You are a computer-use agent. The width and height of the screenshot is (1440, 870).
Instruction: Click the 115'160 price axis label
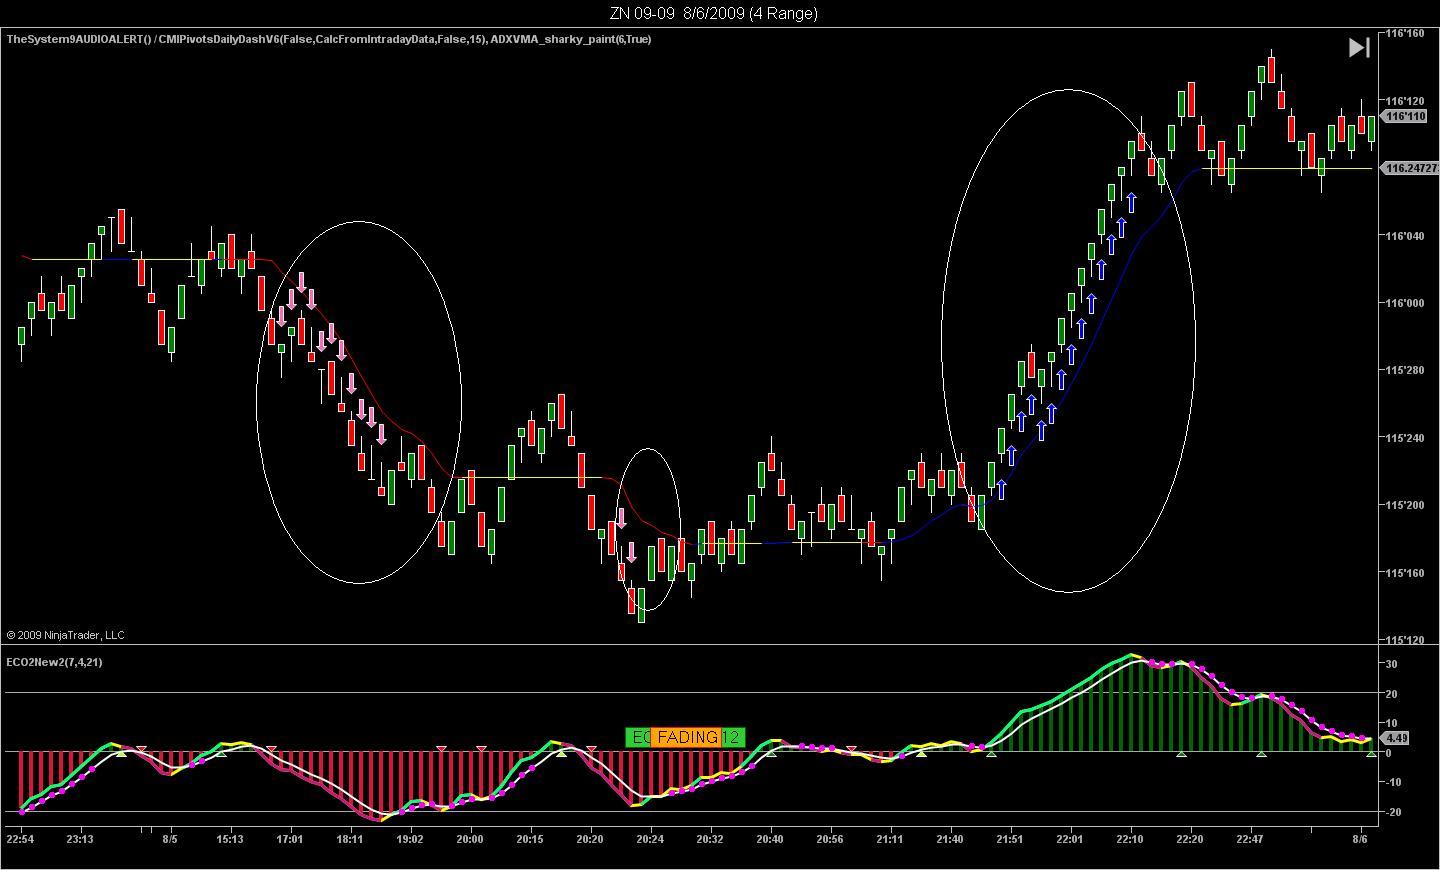1405,573
